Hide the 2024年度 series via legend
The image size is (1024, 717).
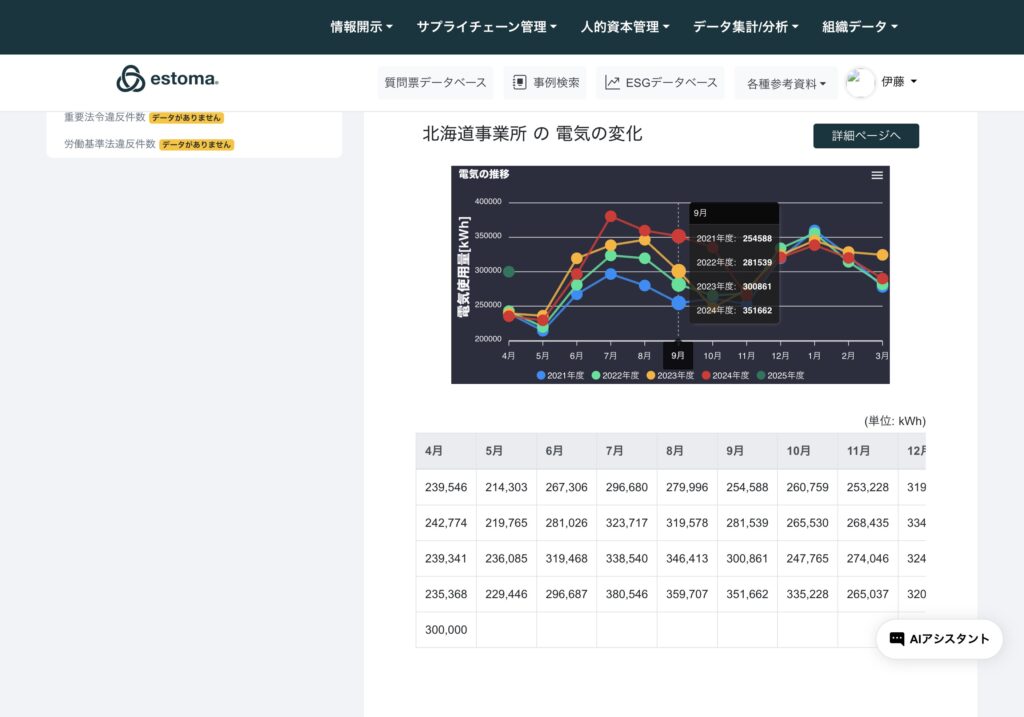click(x=725, y=376)
